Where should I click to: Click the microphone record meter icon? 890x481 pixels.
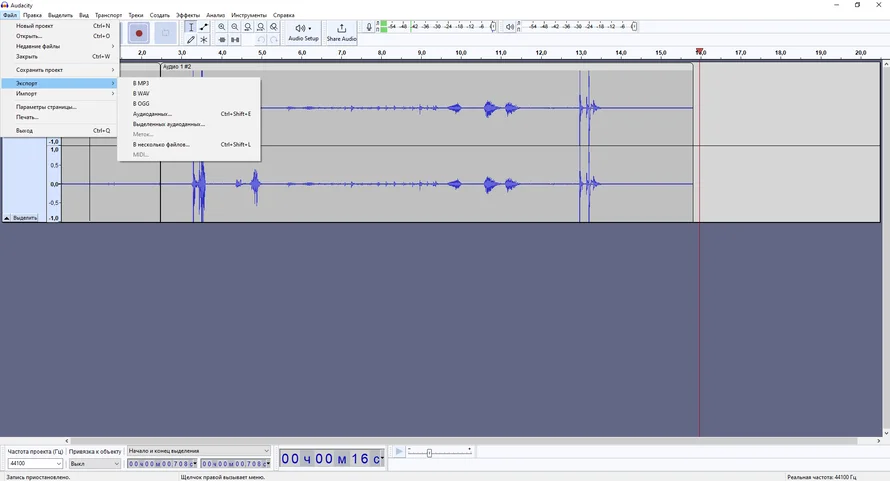(369, 27)
